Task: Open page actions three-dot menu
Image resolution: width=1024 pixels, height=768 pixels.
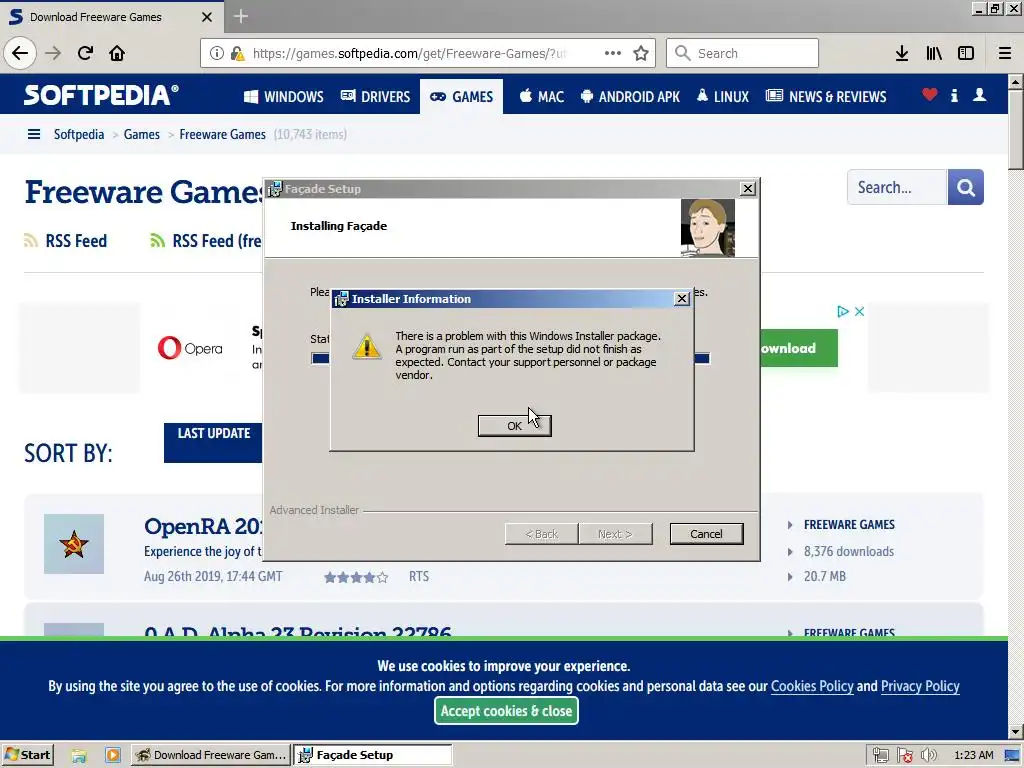Action: click(x=613, y=53)
